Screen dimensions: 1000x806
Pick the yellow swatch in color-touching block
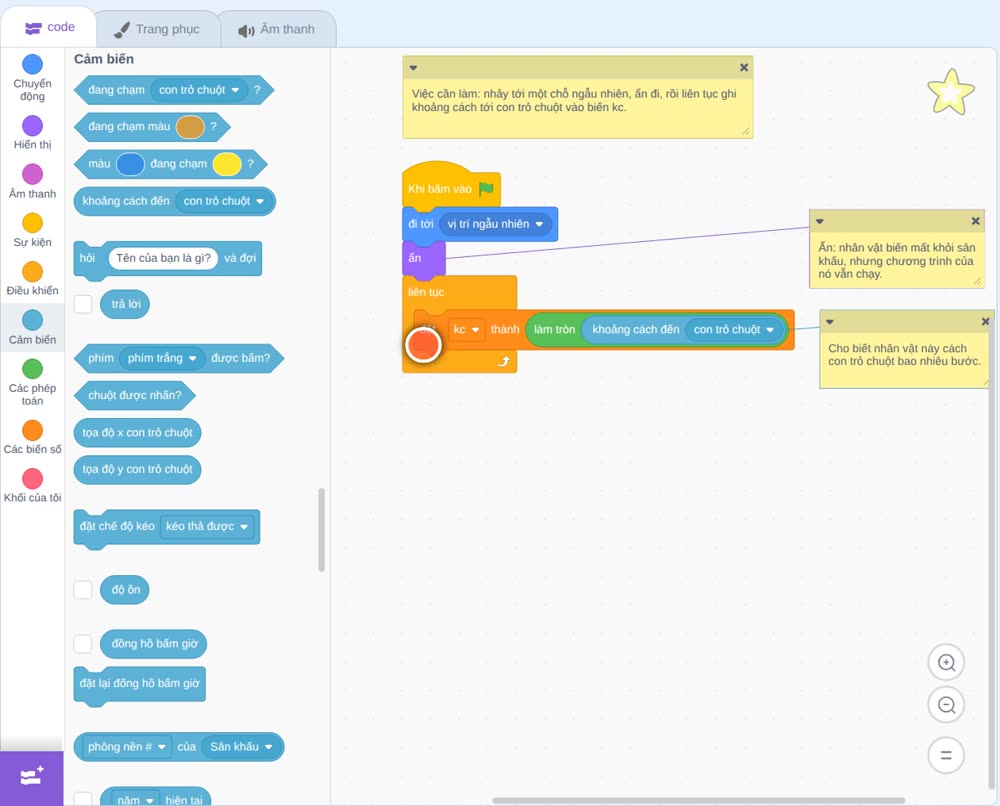point(226,164)
